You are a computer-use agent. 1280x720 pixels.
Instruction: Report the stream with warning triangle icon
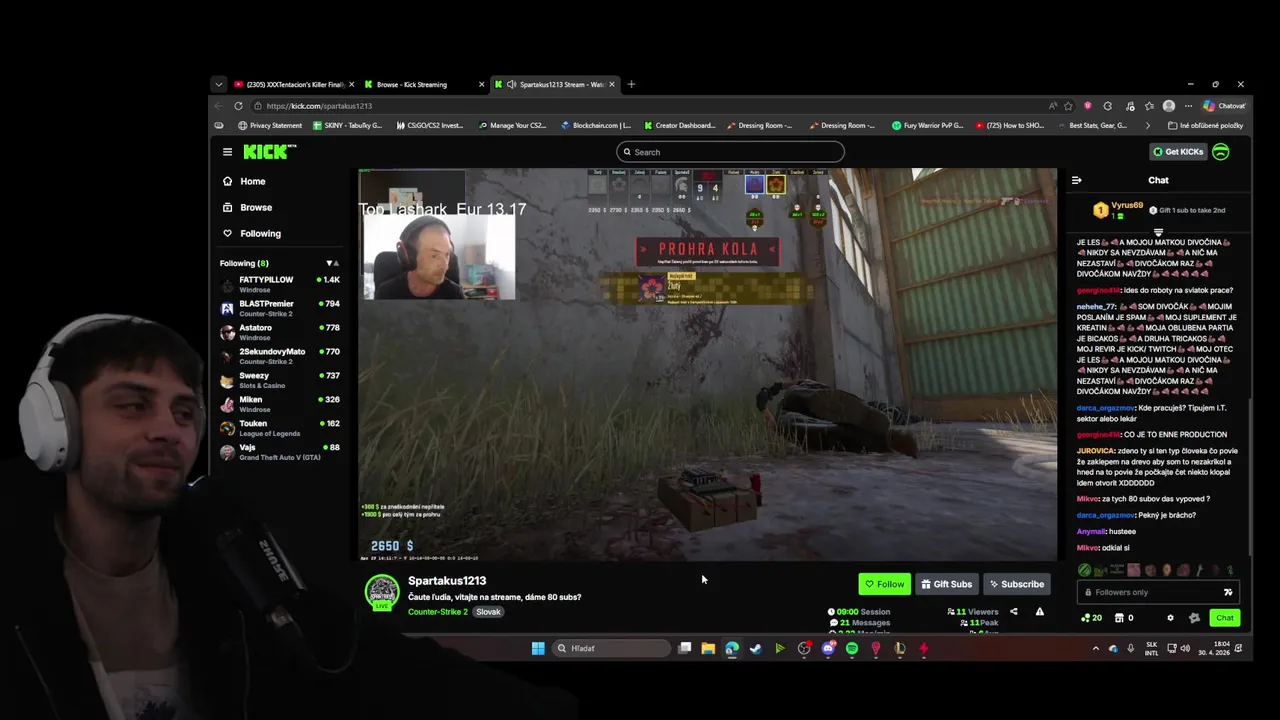pyautogui.click(x=1040, y=612)
